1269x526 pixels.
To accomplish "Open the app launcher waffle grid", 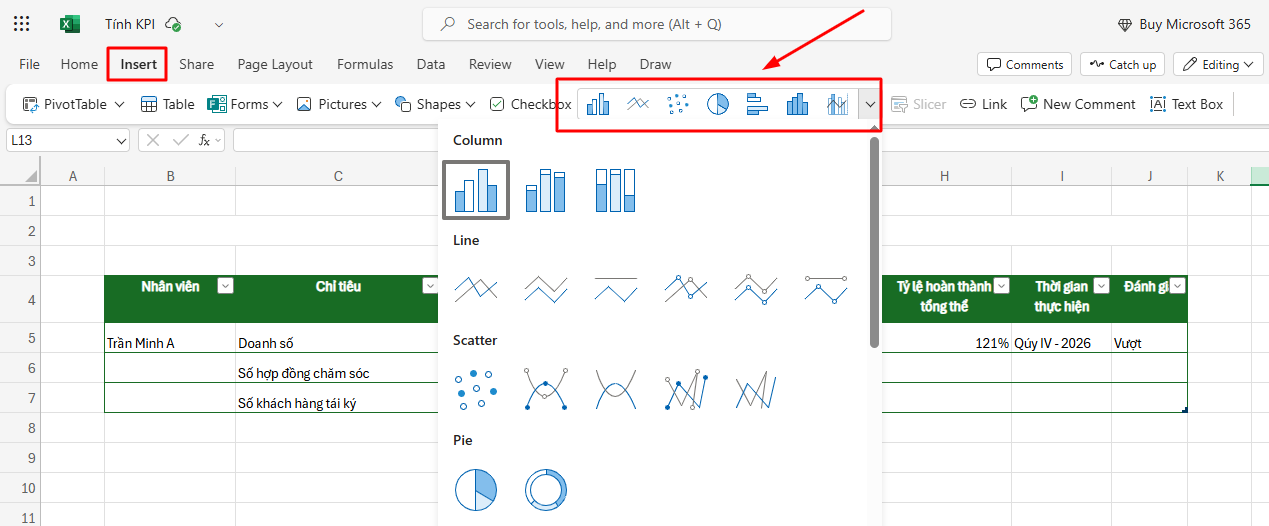I will [22, 24].
